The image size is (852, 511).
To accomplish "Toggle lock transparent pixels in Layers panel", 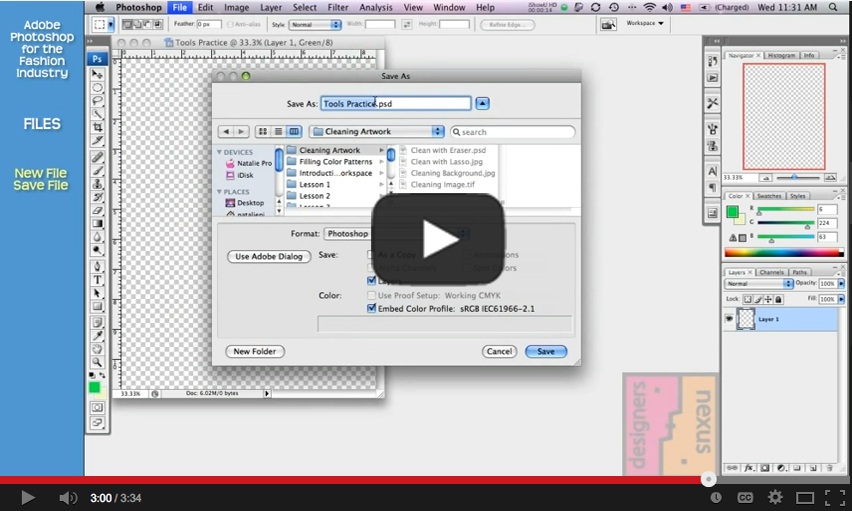I will coord(748,300).
